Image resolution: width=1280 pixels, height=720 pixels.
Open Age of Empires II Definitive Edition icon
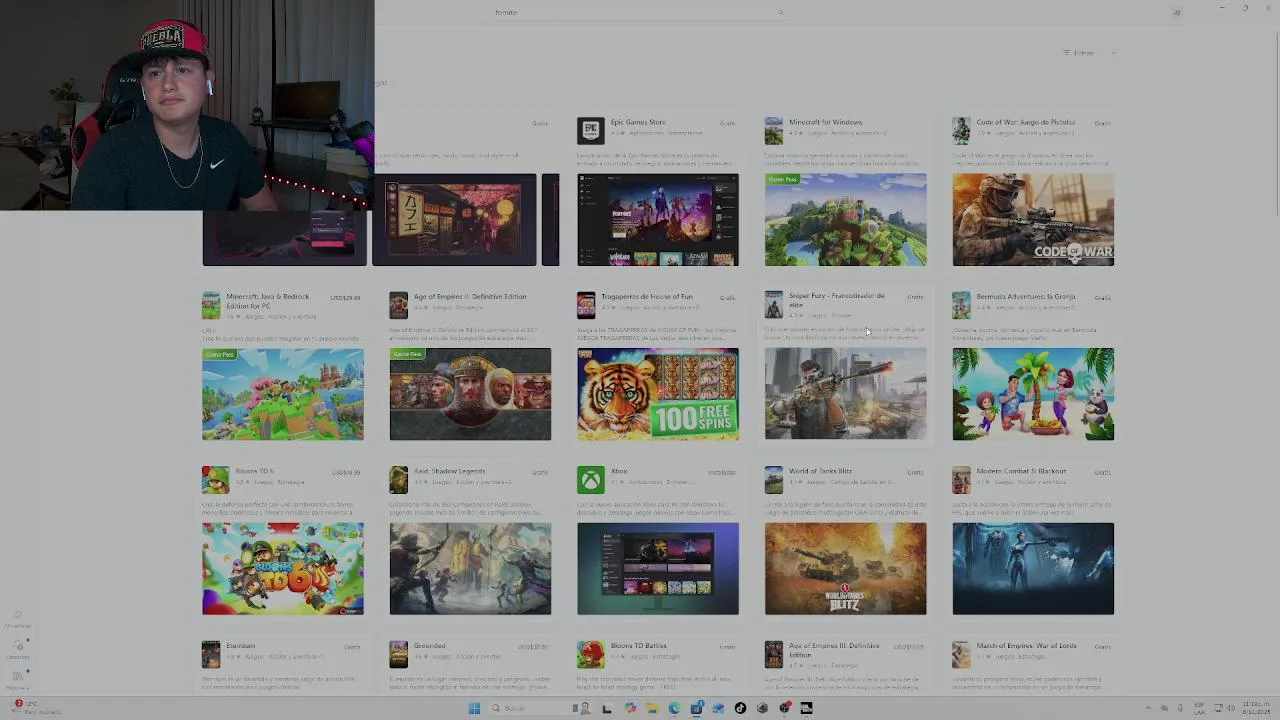[398, 305]
